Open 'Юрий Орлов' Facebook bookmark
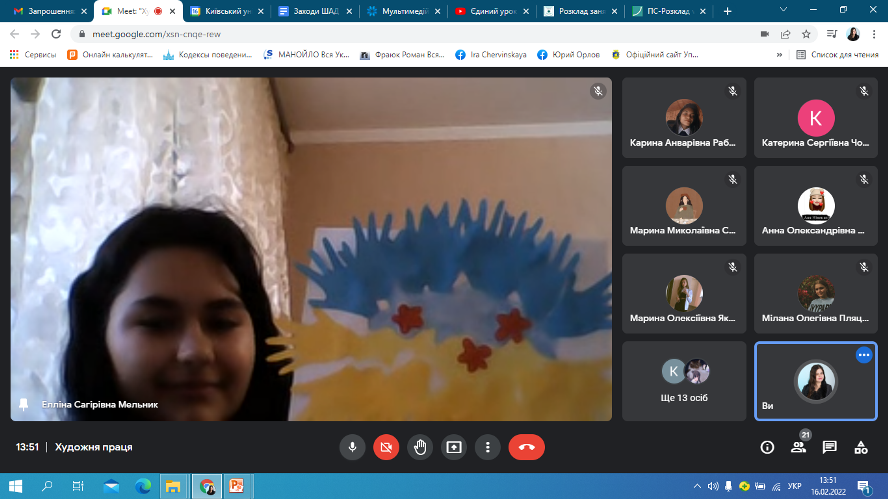This screenshot has width=888, height=499. [x=569, y=54]
